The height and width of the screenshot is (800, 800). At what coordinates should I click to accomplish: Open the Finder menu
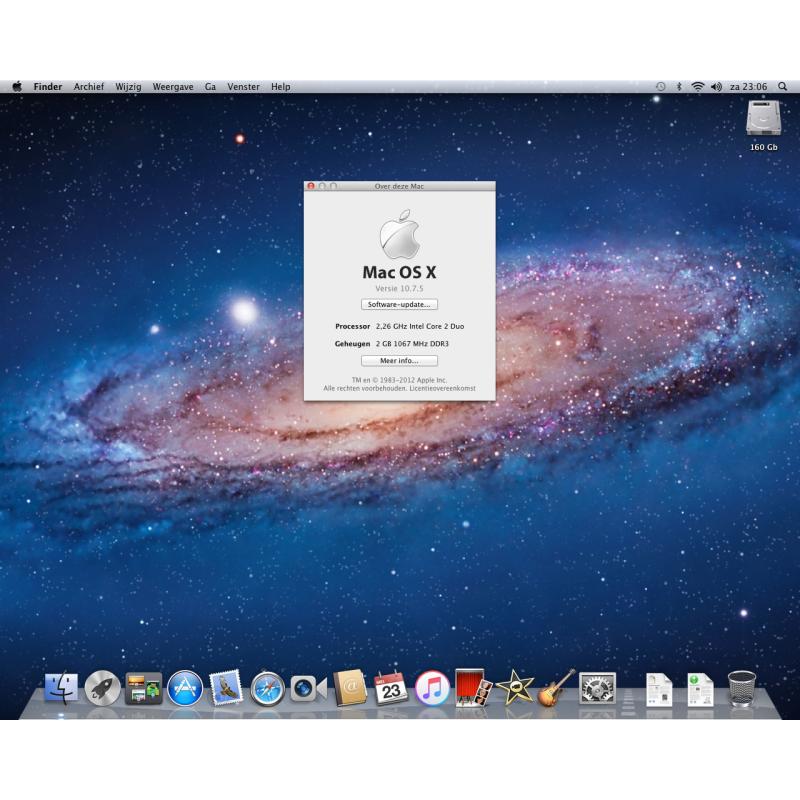pos(48,87)
